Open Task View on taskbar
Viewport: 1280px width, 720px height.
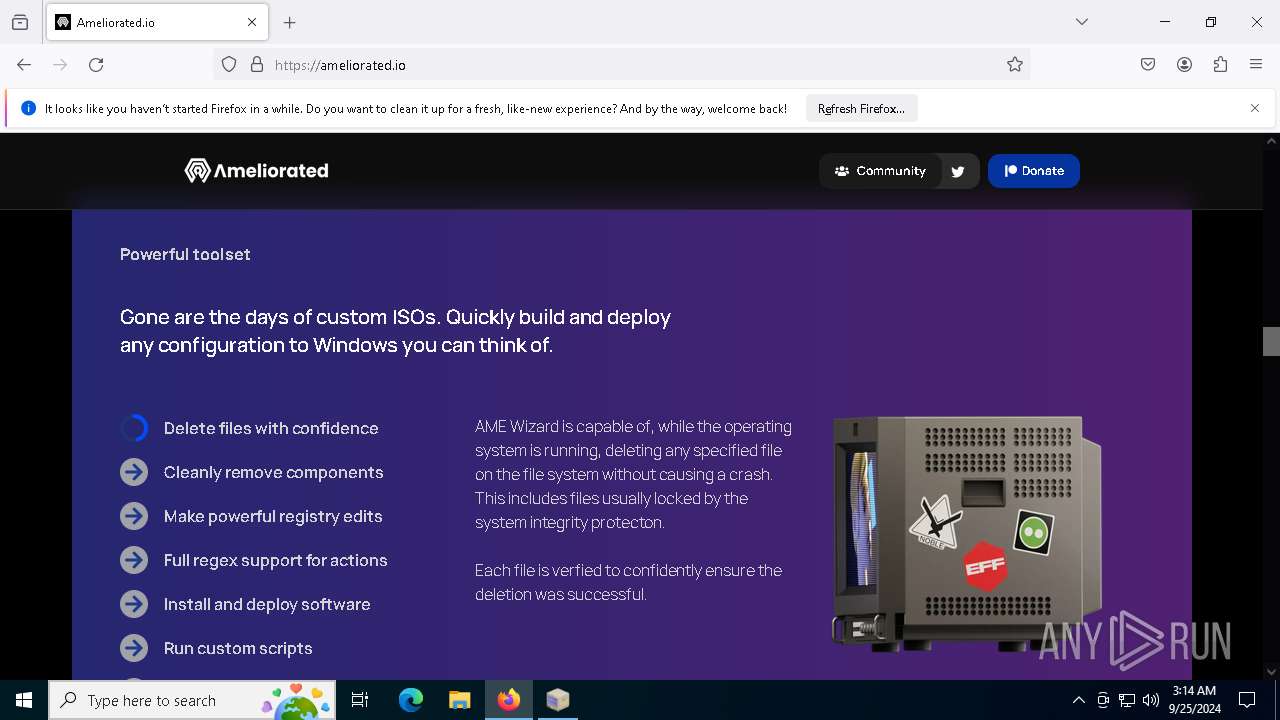tap(360, 700)
